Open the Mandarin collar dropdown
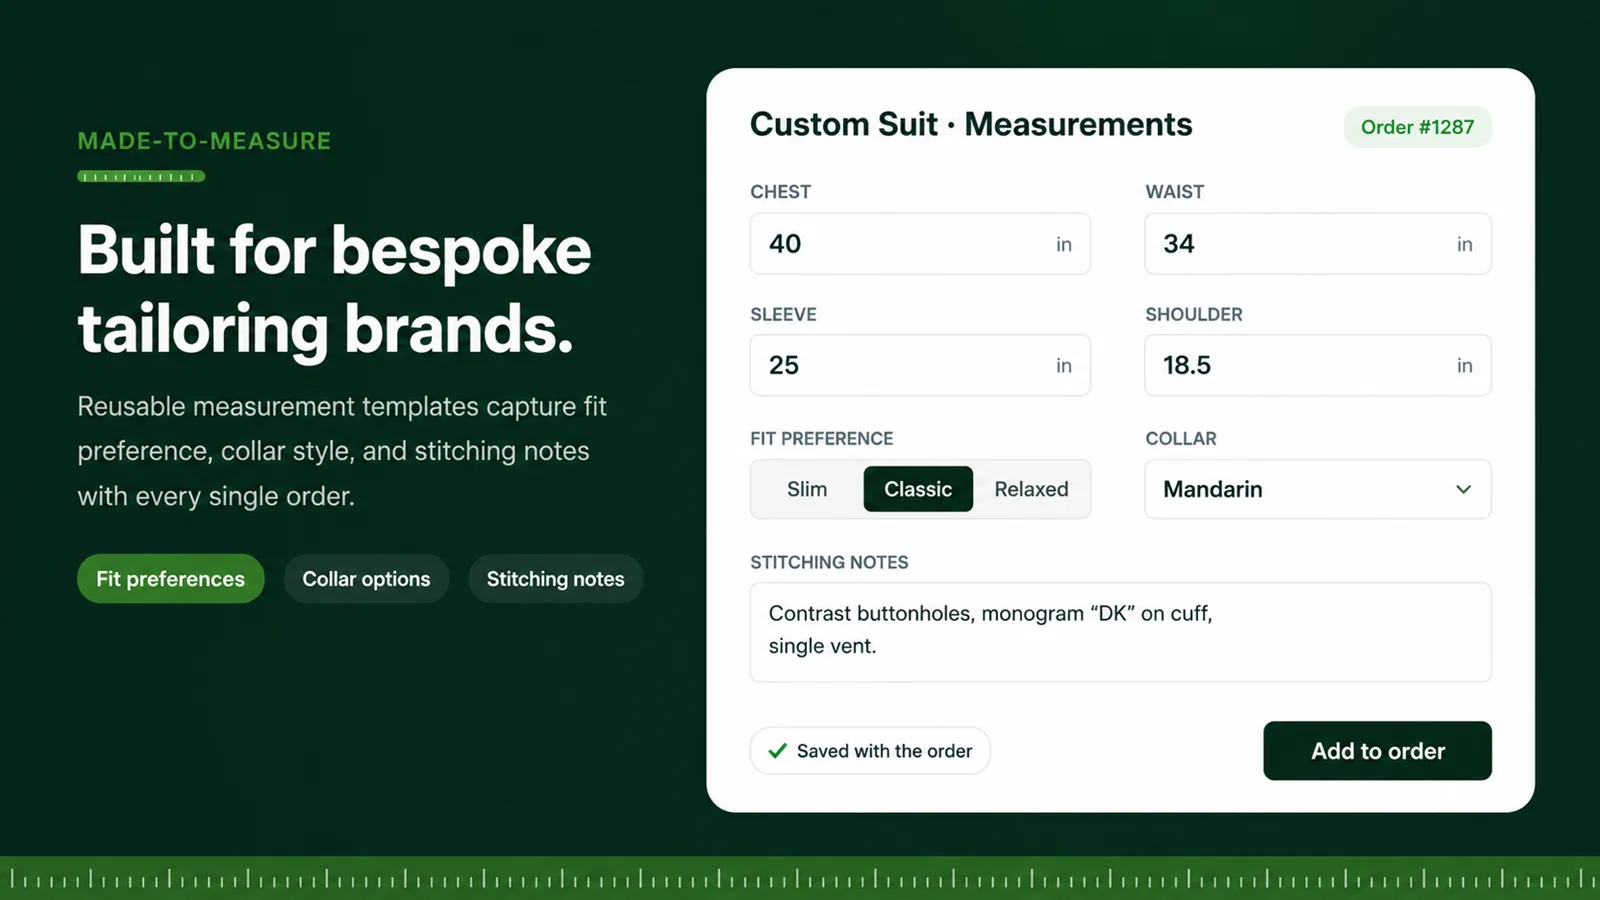 coord(1318,489)
